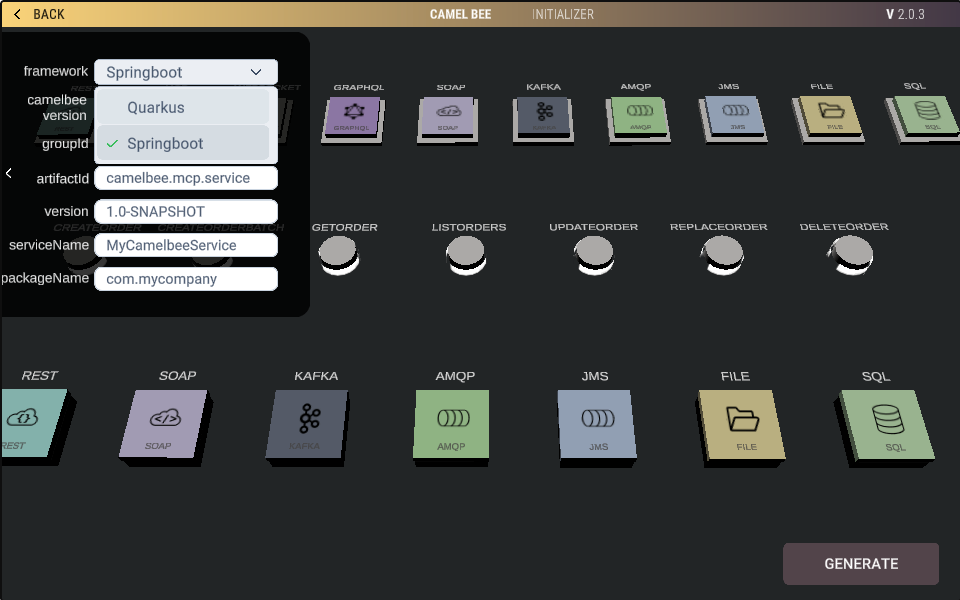Select the KAFKA component icon
960x600 pixels.
pyautogui.click(x=543, y=115)
